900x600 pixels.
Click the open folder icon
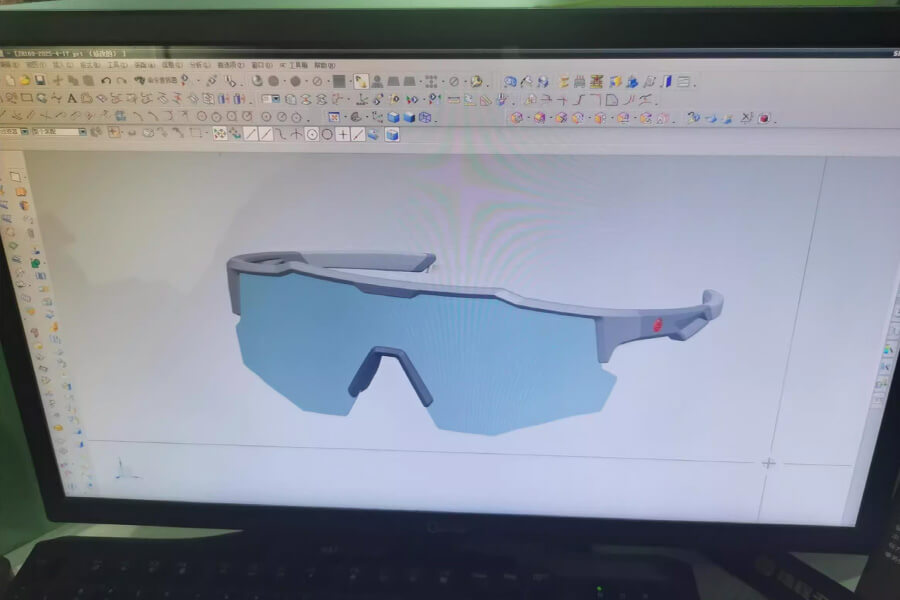pos(24,79)
